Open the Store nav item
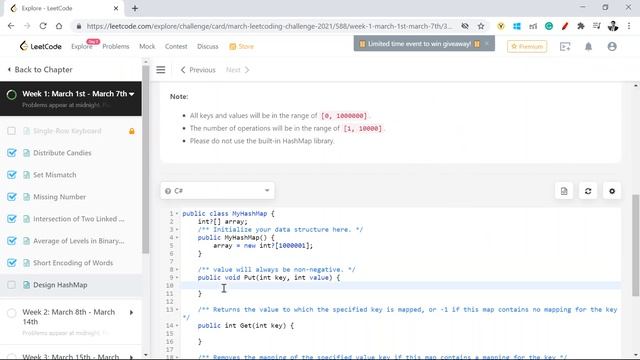The height and width of the screenshot is (360, 640). tap(242, 47)
